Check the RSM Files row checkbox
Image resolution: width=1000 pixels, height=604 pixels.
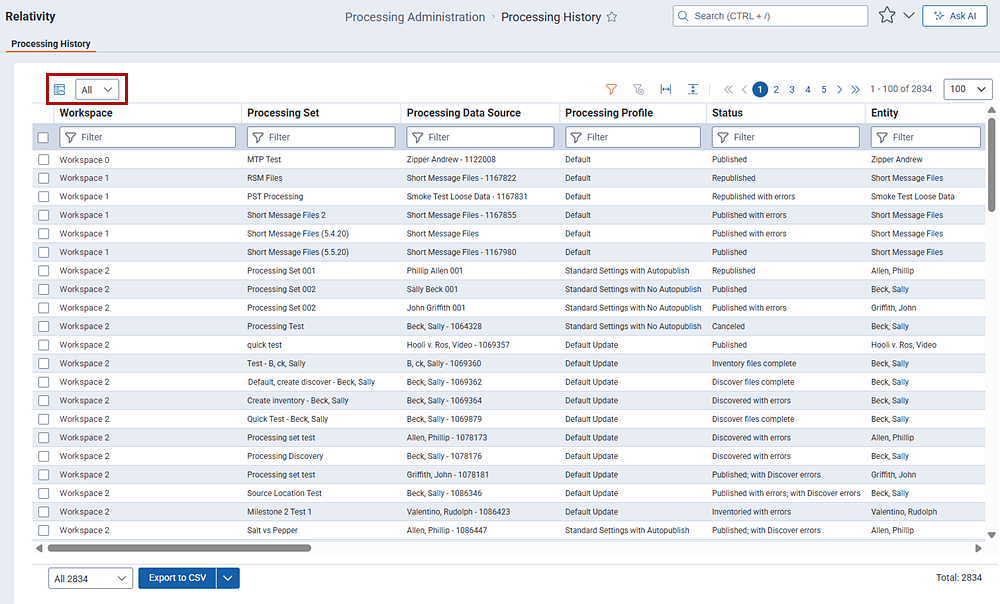[x=43, y=178]
